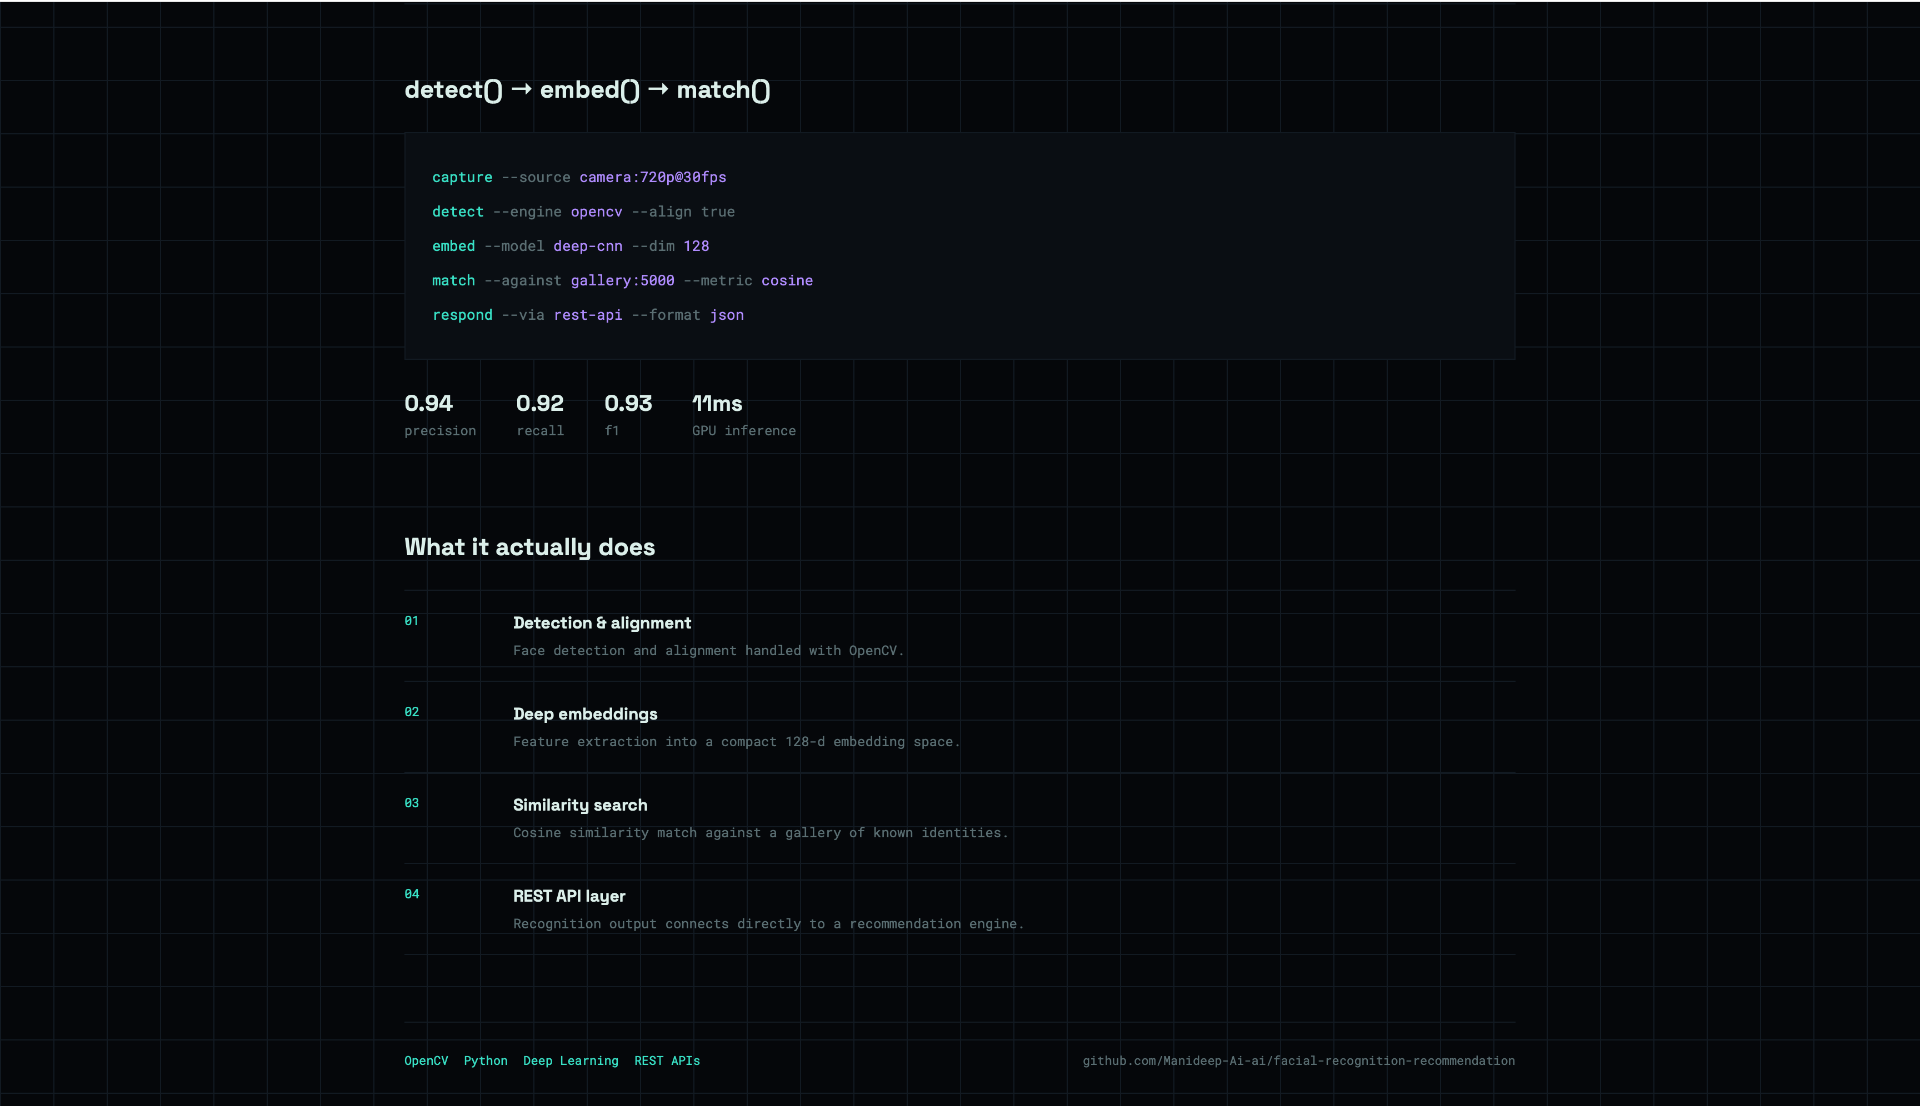Image resolution: width=1920 pixels, height=1106 pixels.
Task: Click the 'precision' label
Action: point(440,431)
